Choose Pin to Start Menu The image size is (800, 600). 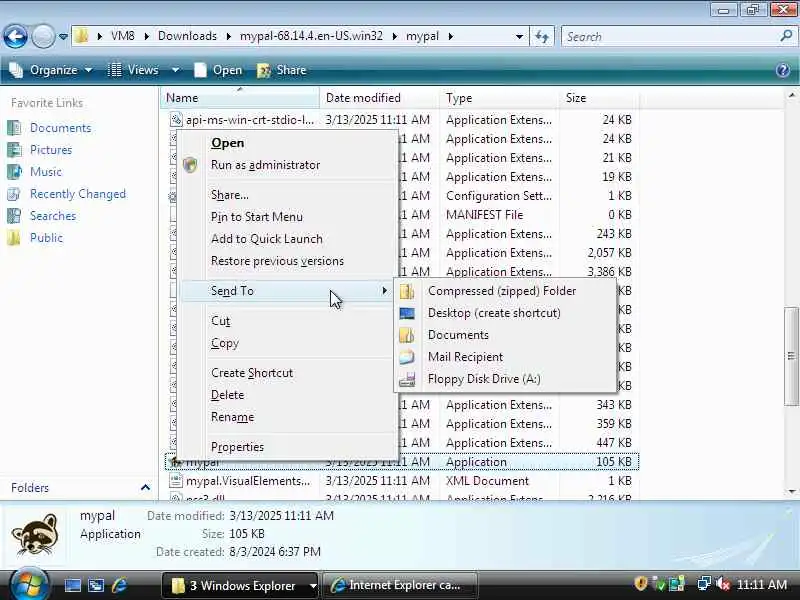point(257,217)
